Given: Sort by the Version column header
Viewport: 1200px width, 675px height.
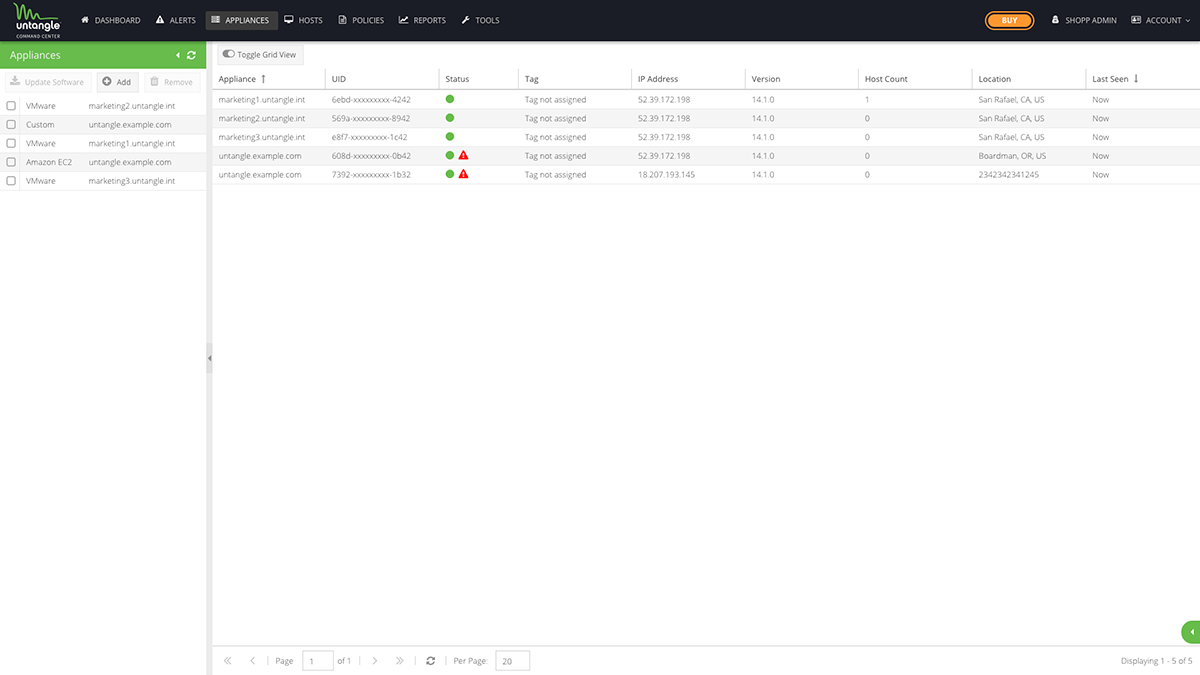Looking at the screenshot, I should [x=802, y=79].
